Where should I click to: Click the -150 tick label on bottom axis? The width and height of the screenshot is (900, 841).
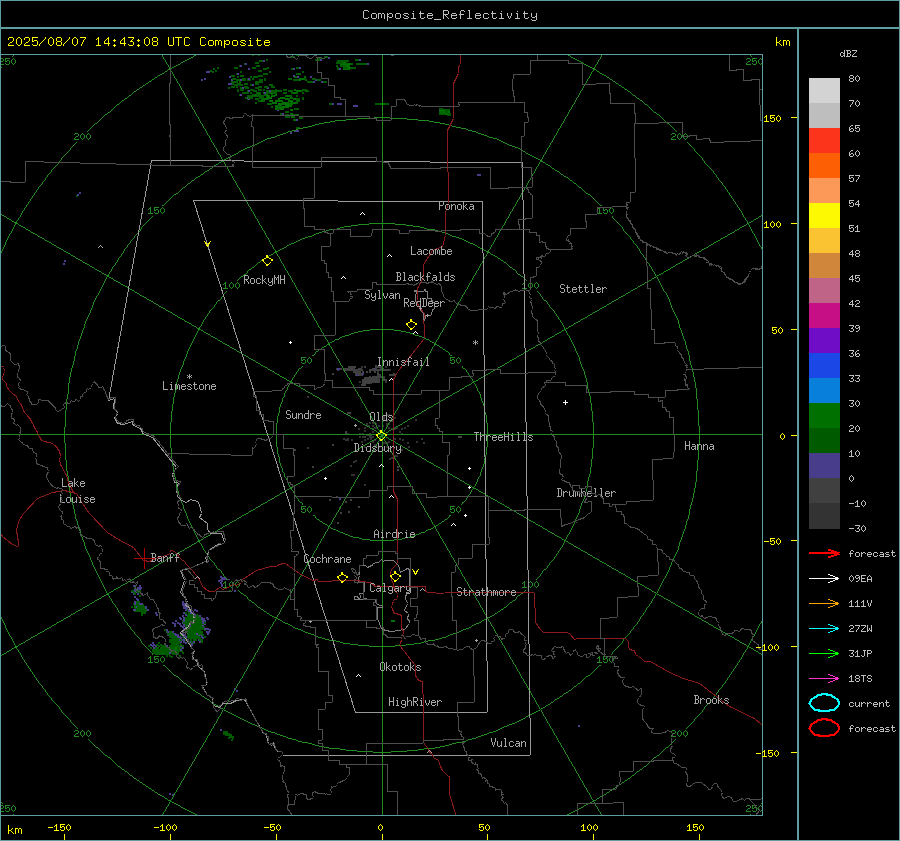(x=59, y=827)
